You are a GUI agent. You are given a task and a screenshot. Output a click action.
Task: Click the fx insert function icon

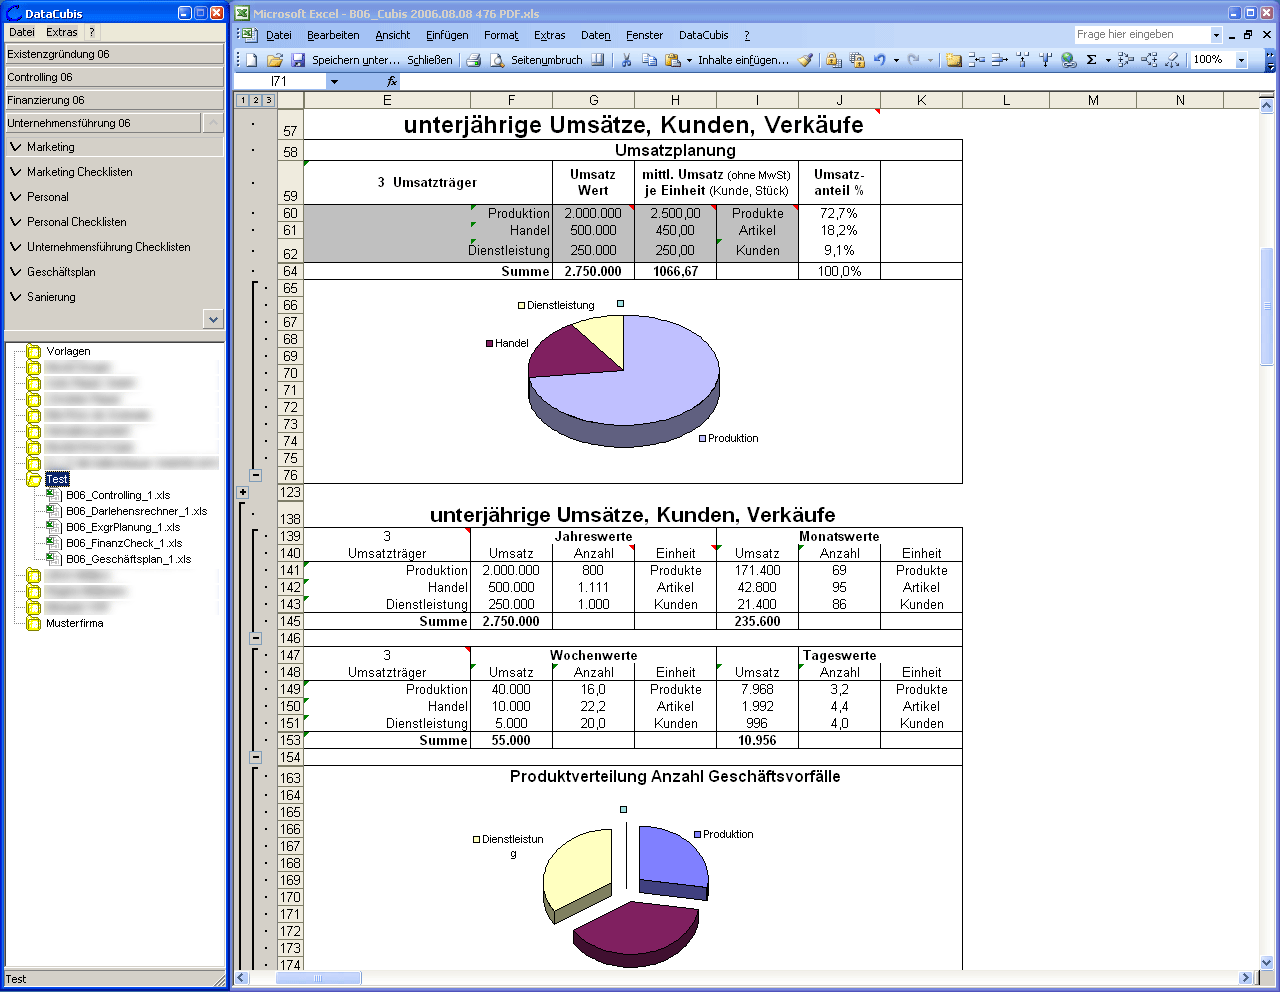[392, 82]
